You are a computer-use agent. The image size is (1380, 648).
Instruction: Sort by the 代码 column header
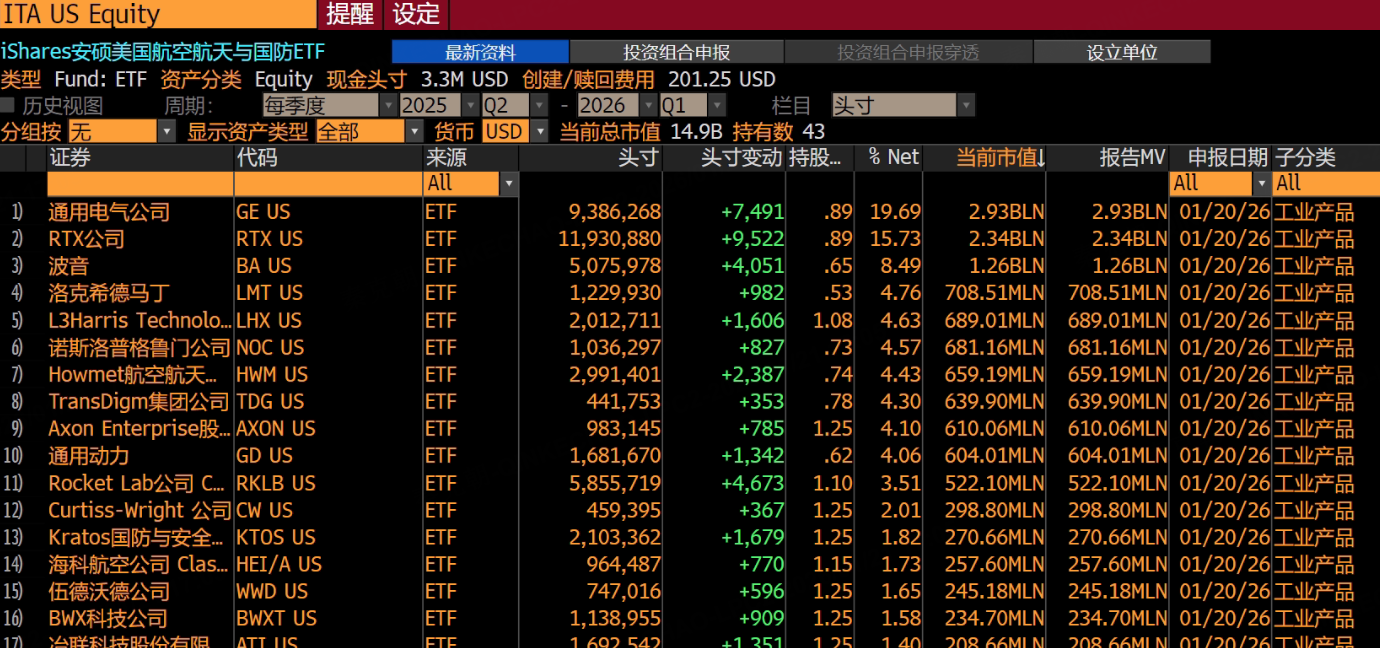click(257, 157)
